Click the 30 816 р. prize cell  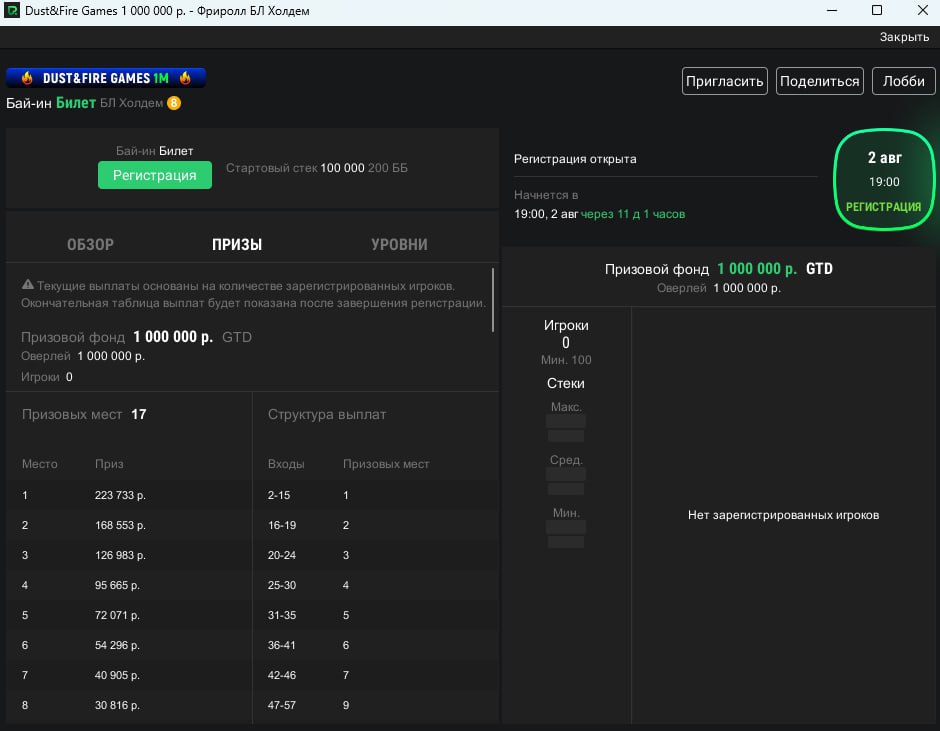[117, 705]
